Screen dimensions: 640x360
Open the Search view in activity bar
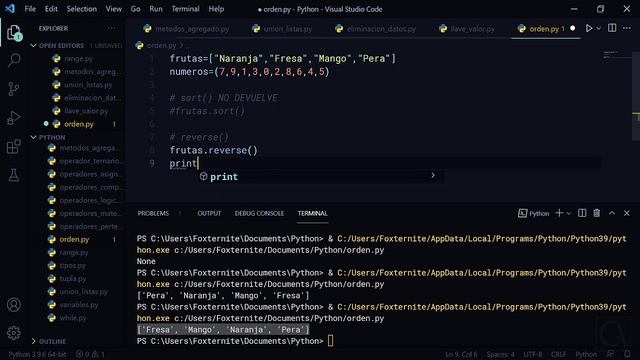click(x=13, y=60)
